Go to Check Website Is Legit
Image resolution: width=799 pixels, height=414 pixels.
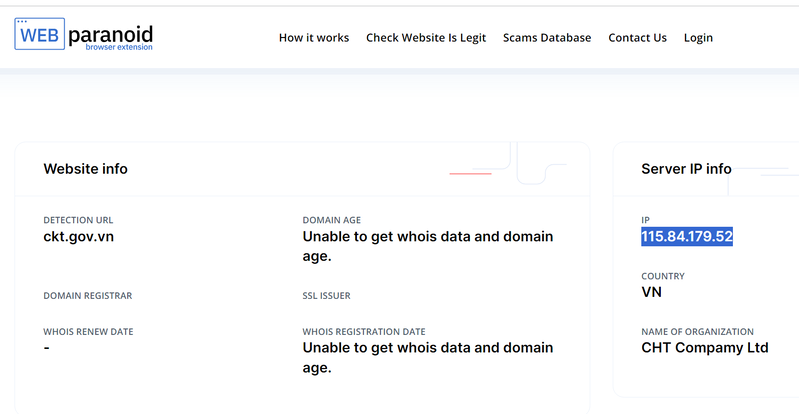tap(426, 38)
